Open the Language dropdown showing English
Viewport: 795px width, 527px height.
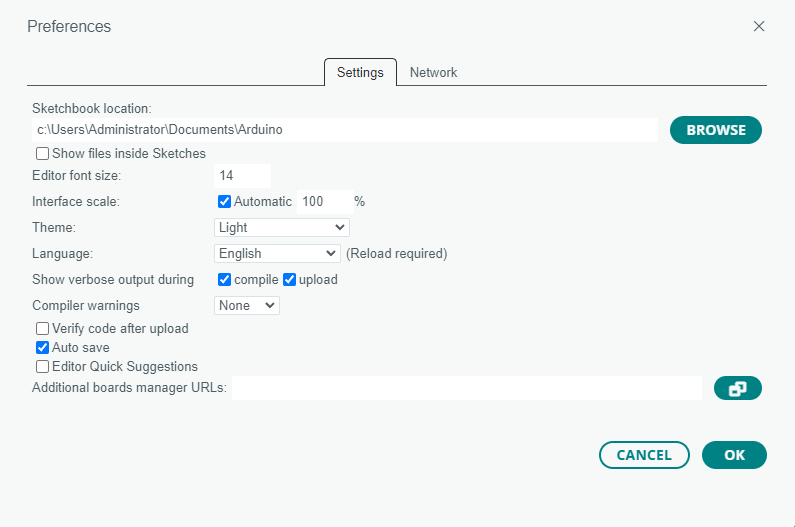tap(277, 253)
